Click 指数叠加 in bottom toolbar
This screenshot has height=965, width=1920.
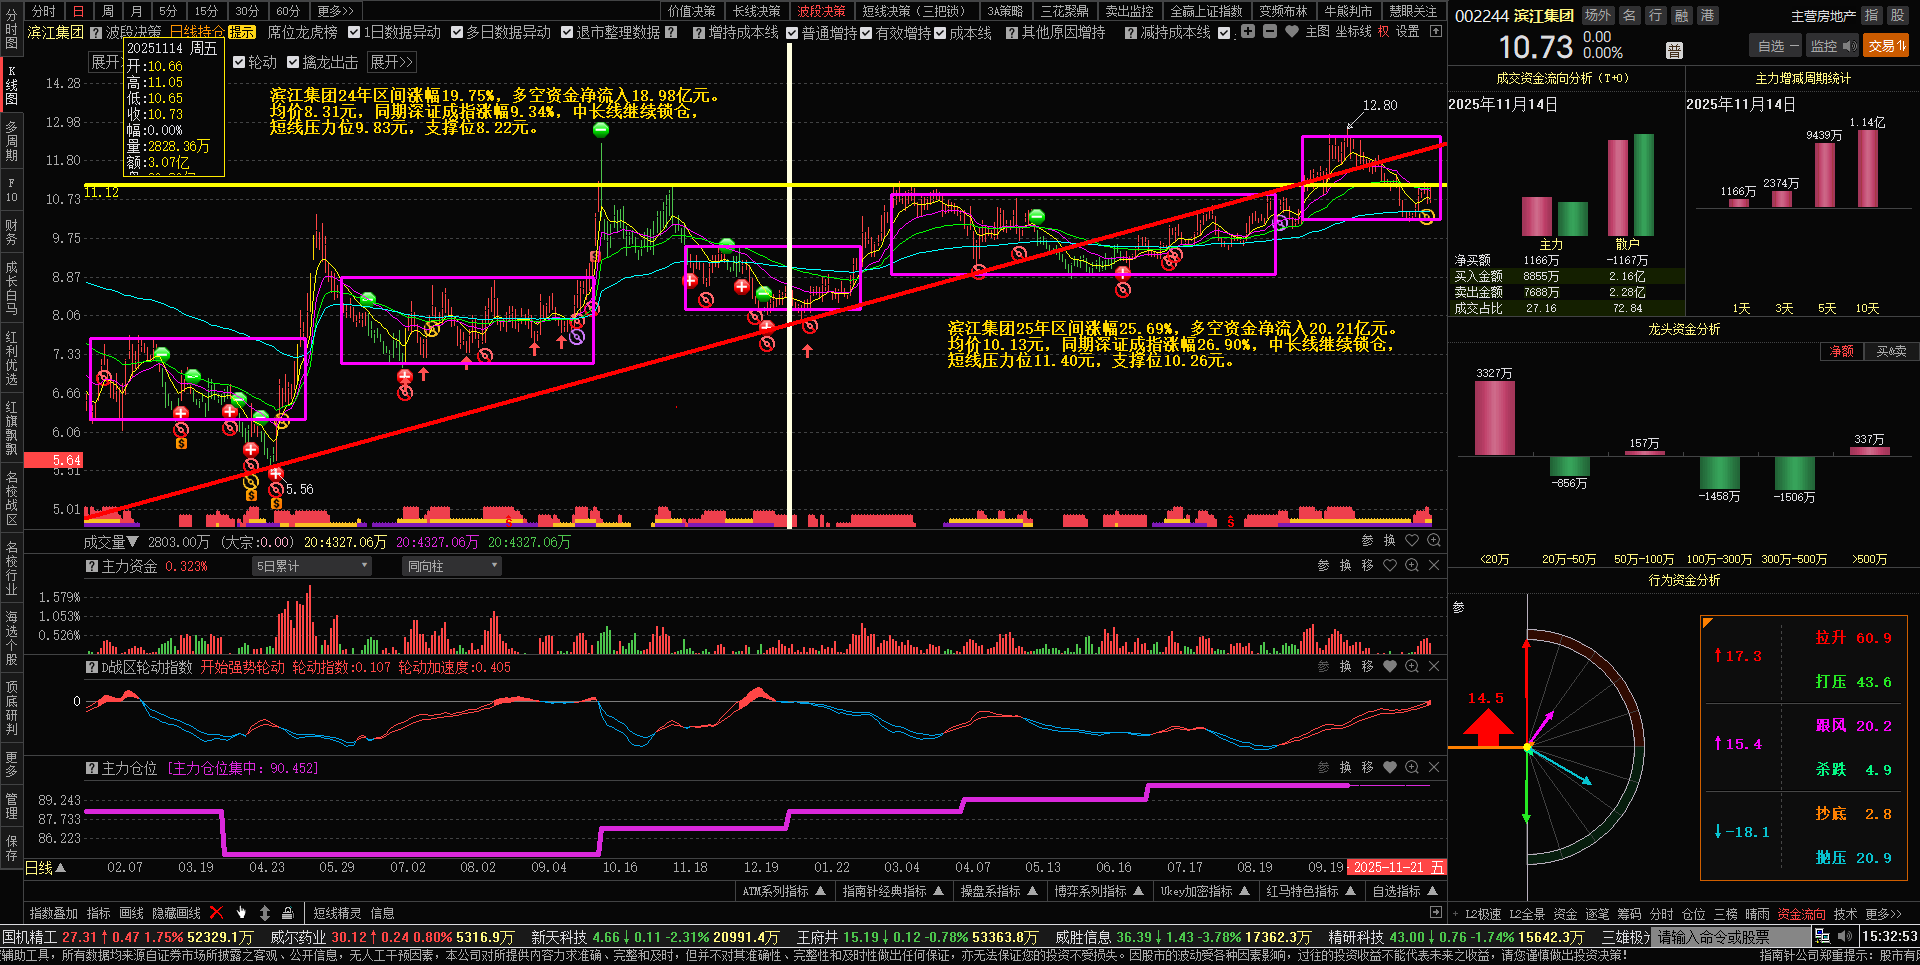54,913
